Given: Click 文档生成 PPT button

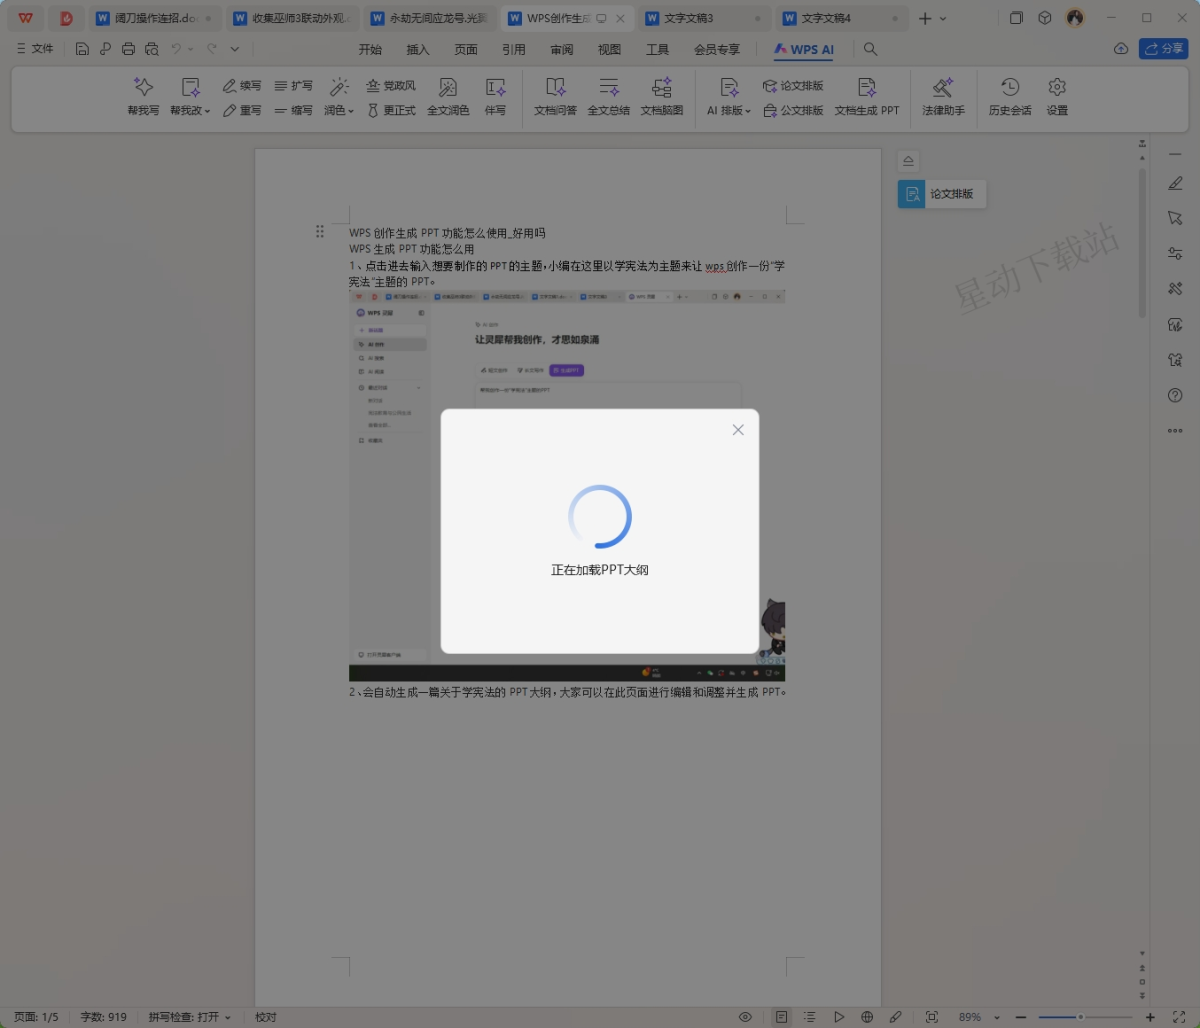Looking at the screenshot, I should tap(867, 97).
